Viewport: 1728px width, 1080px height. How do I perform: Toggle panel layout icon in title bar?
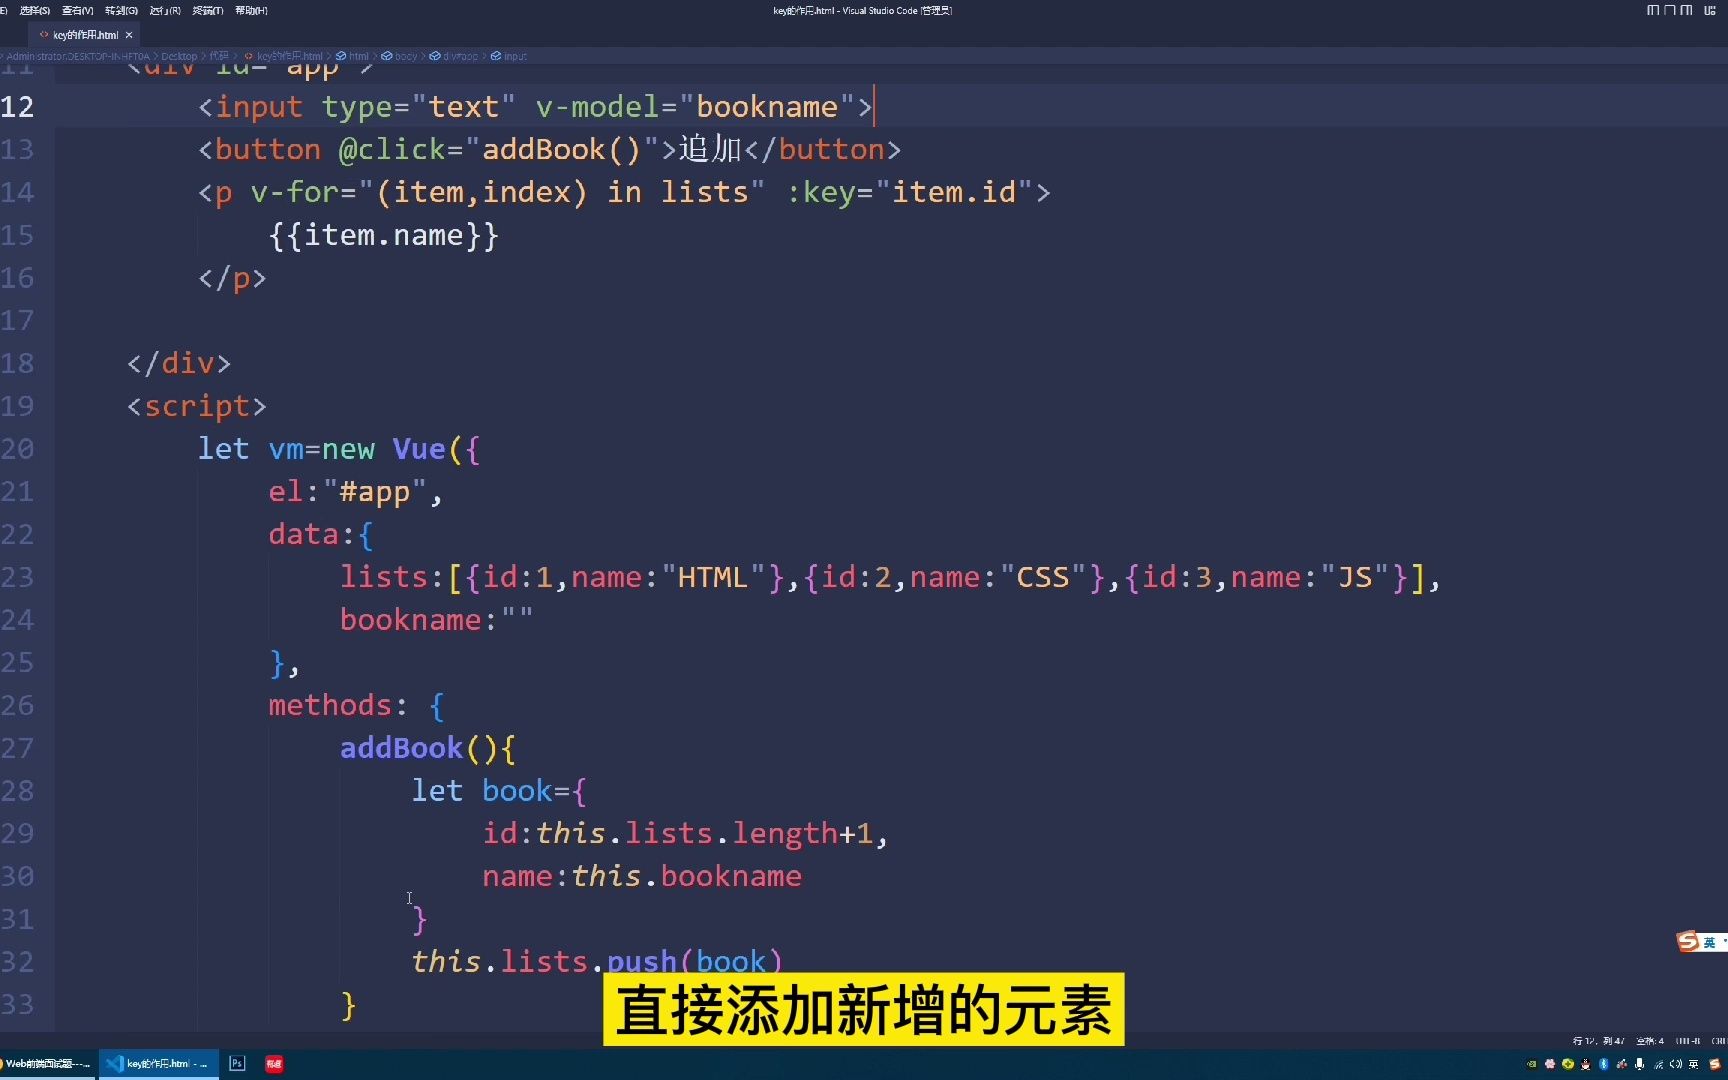pos(1670,10)
